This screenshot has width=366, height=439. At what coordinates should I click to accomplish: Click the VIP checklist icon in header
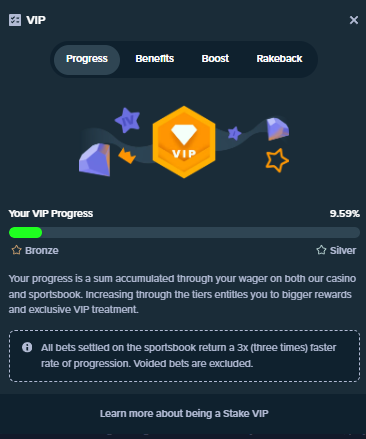pos(15,20)
